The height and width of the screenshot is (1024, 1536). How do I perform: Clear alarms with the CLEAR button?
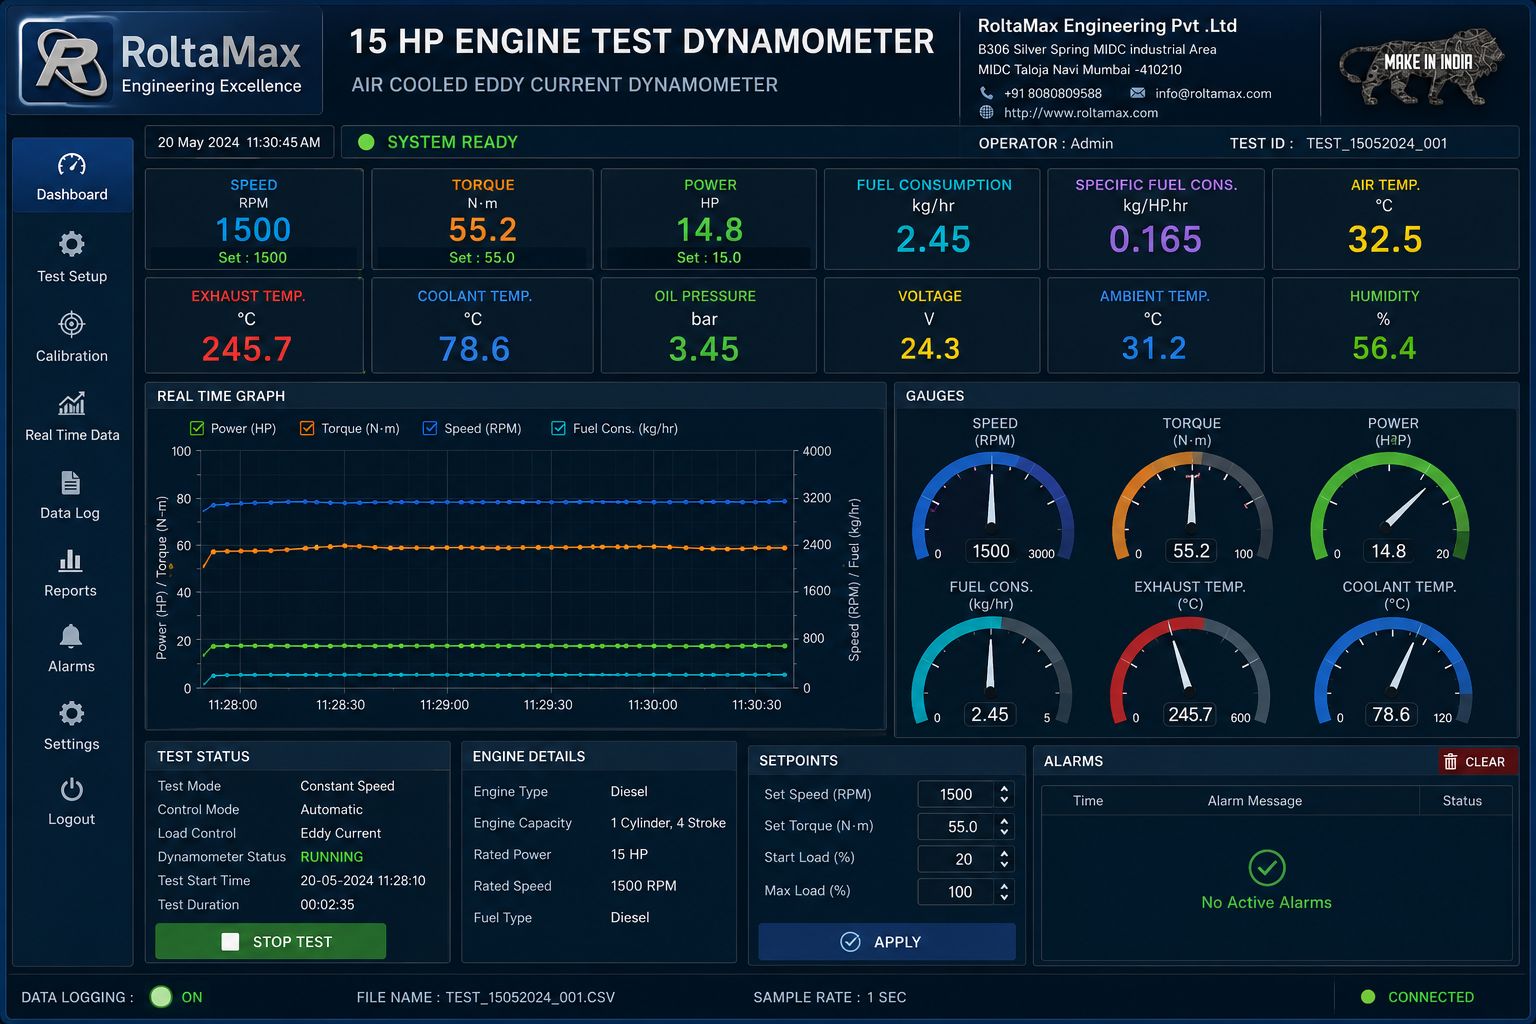tap(1476, 761)
